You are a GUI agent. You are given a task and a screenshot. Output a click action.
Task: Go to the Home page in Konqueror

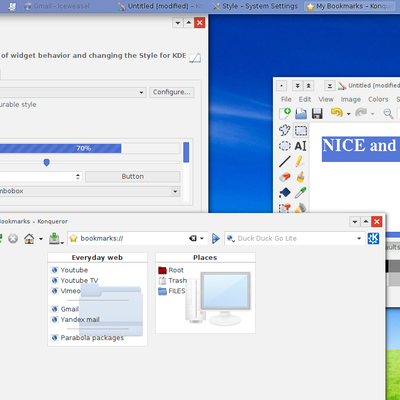[29, 238]
